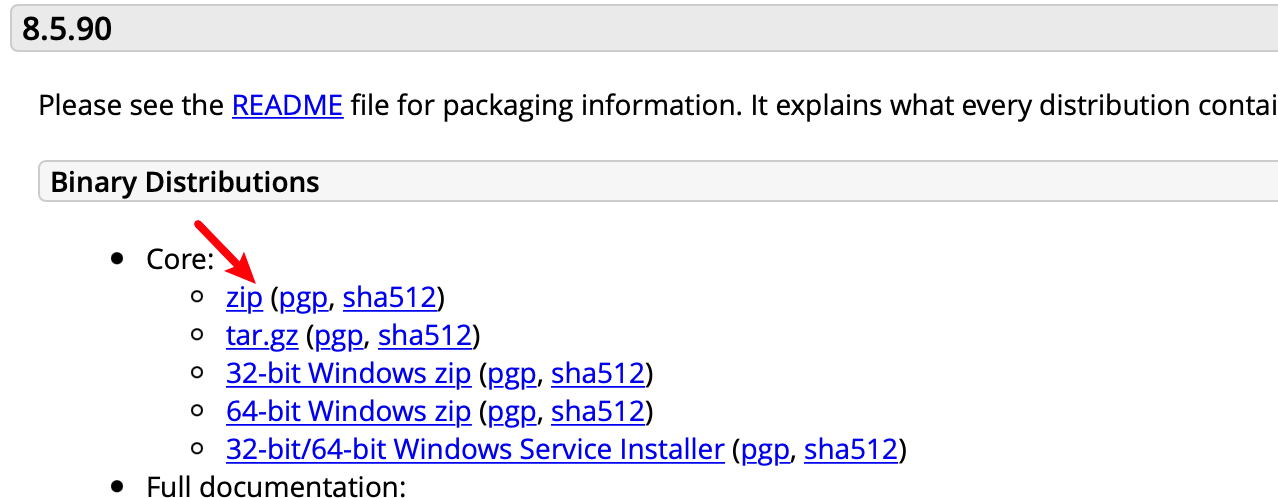The height and width of the screenshot is (498, 1278).
Task: Click the Core list item label
Action: [180, 260]
